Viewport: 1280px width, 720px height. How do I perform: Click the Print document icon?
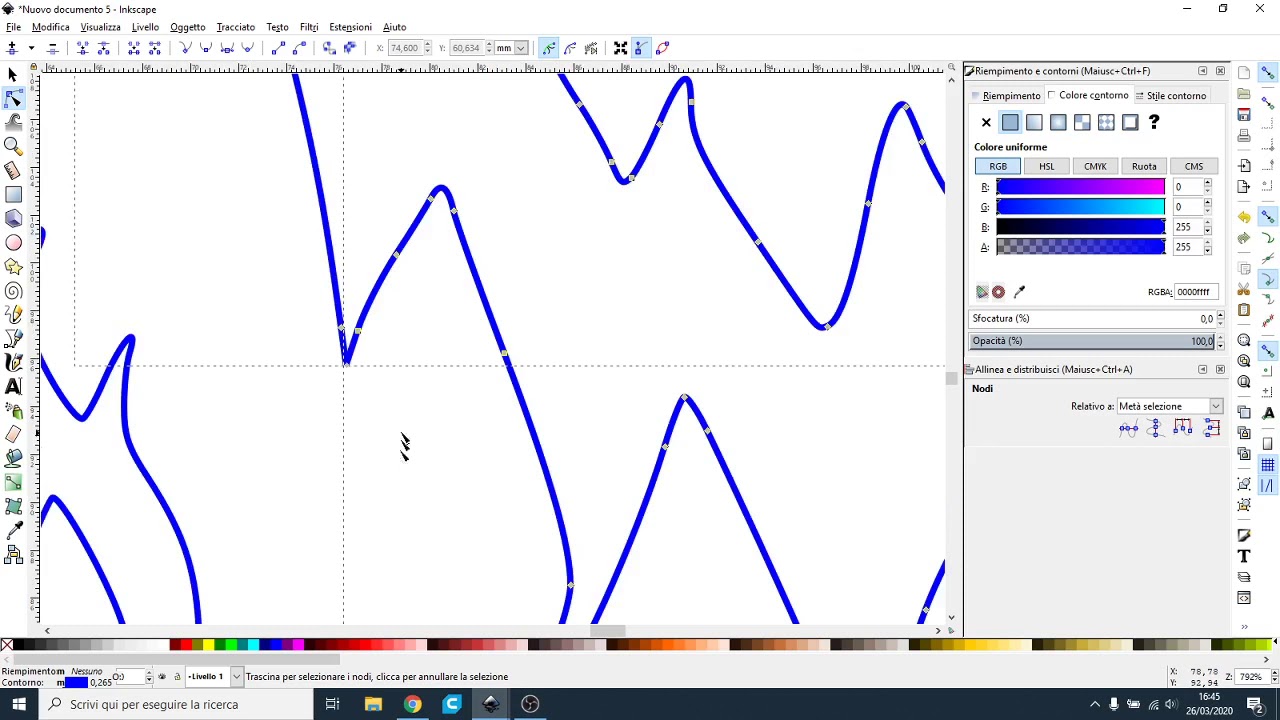[1244, 135]
